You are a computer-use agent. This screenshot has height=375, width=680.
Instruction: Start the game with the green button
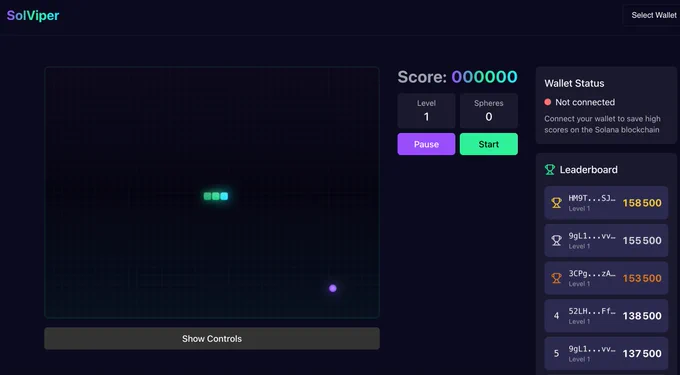point(489,144)
